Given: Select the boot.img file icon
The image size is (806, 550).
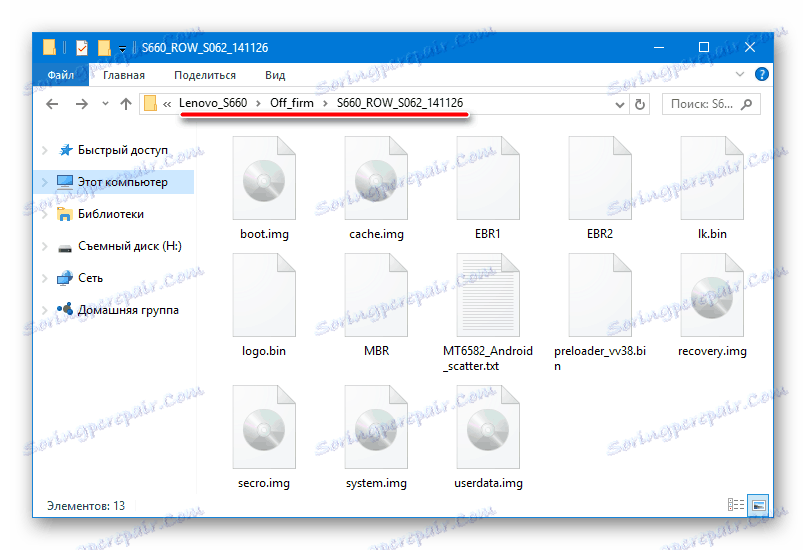Looking at the screenshot, I should point(264,178).
